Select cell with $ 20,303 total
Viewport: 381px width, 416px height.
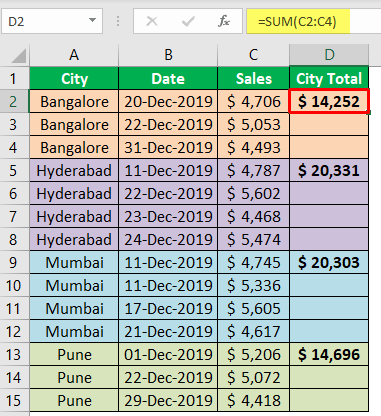pos(329,263)
